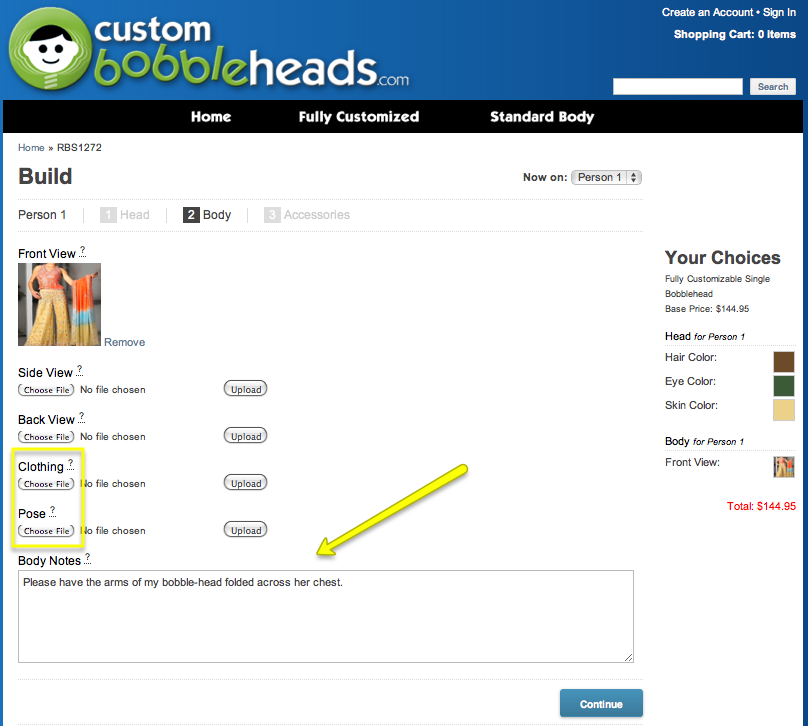
Task: Open the Fully Customized menu
Action: pyautogui.click(x=358, y=117)
